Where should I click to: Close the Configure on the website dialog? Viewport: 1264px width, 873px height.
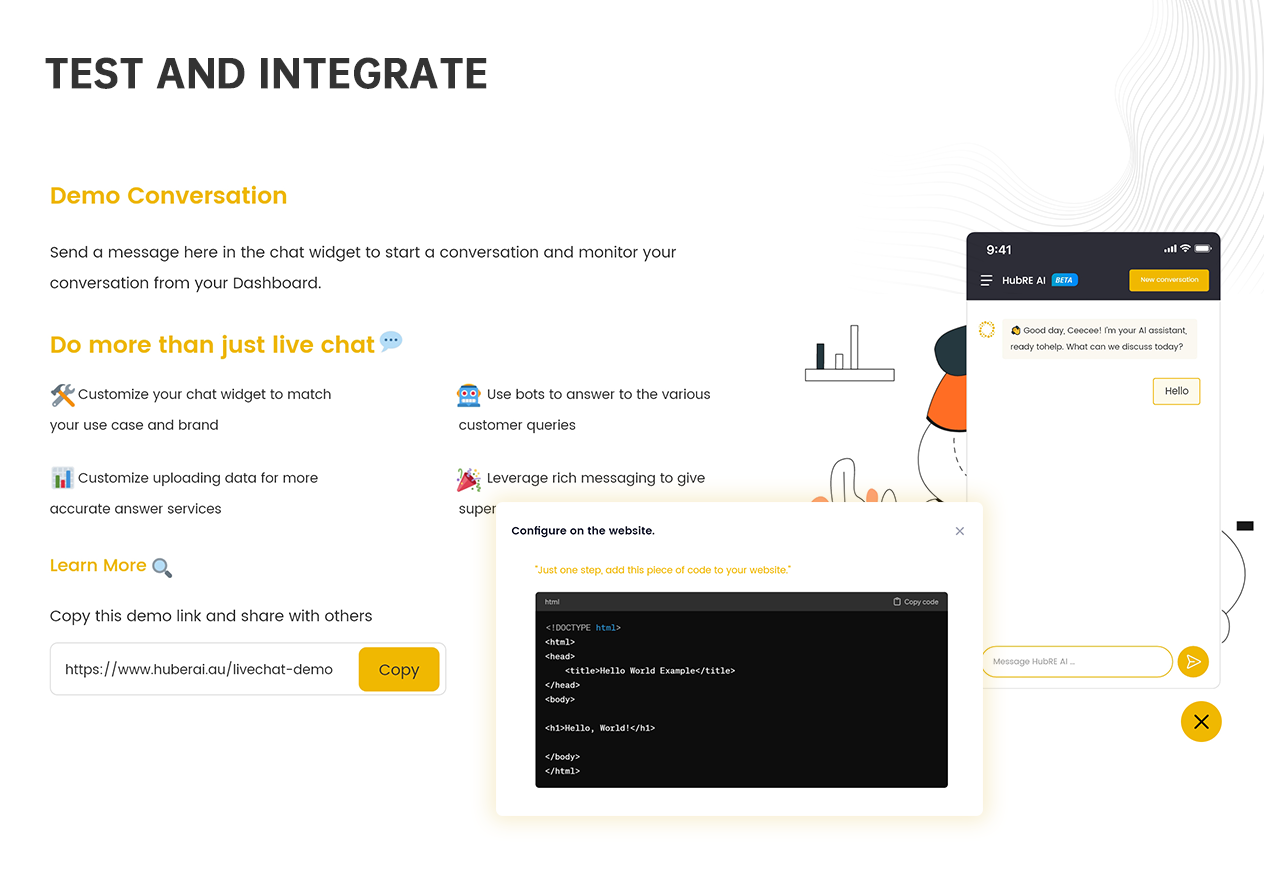point(960,531)
